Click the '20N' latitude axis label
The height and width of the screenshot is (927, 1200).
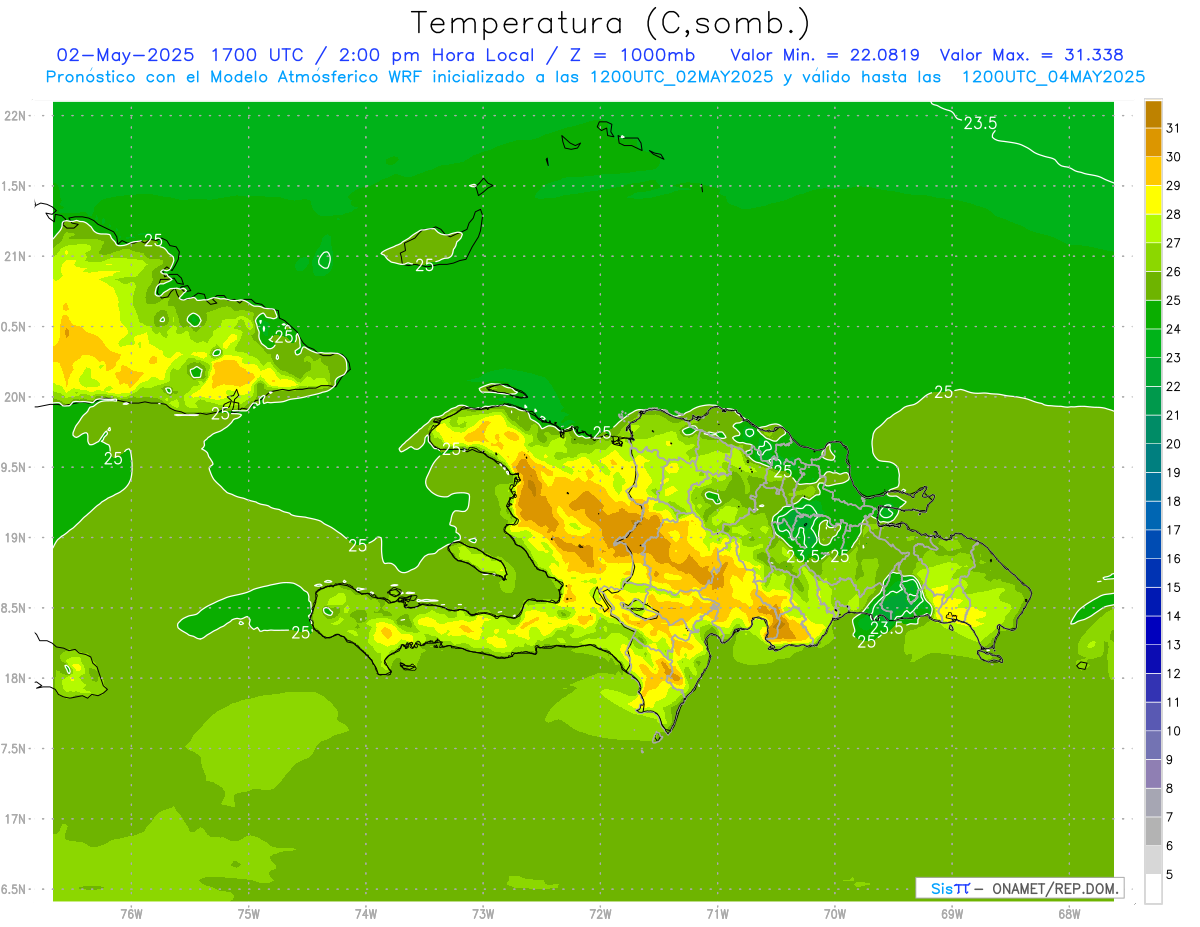pos(17,397)
